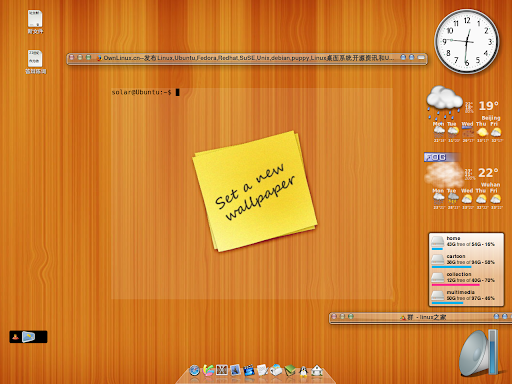Select Wuhan city label in weather widget

point(490,185)
